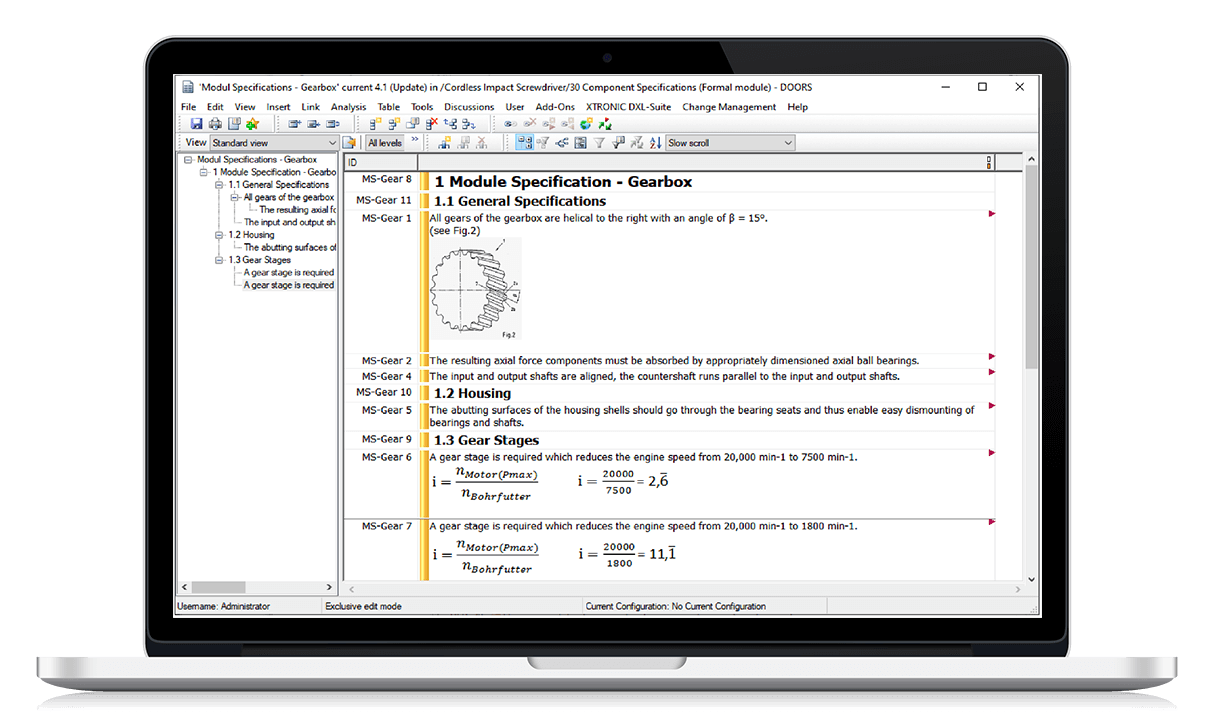Open the Analysis menu
The image size is (1214, 725).
tap(348, 107)
